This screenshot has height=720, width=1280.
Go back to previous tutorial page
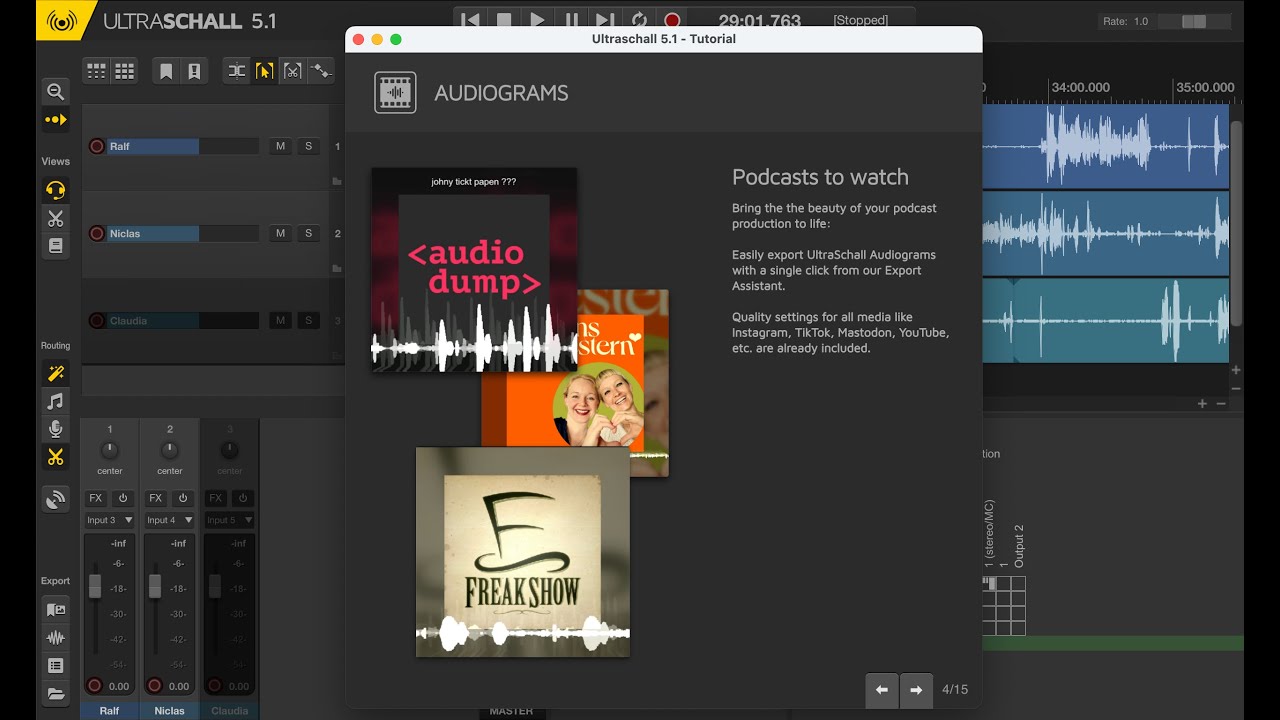(882, 690)
